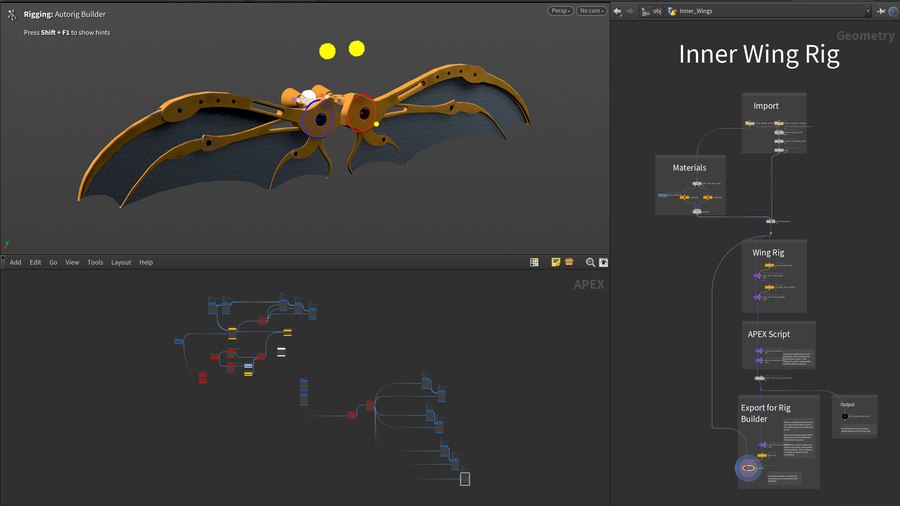Expand the network path history dropdown arrow
The height and width of the screenshot is (506, 900).
(x=870, y=12)
